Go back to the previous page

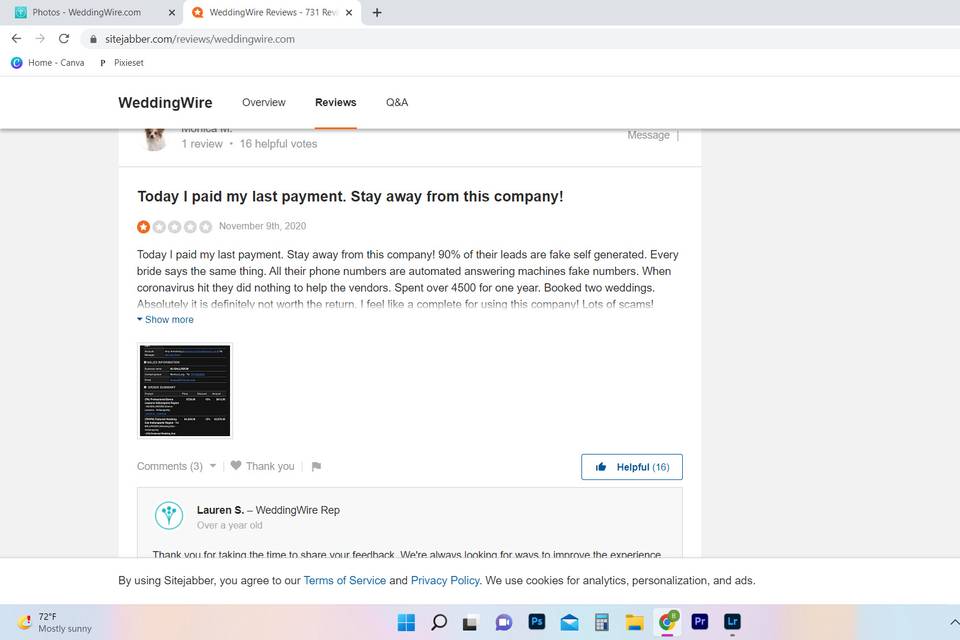coord(17,39)
